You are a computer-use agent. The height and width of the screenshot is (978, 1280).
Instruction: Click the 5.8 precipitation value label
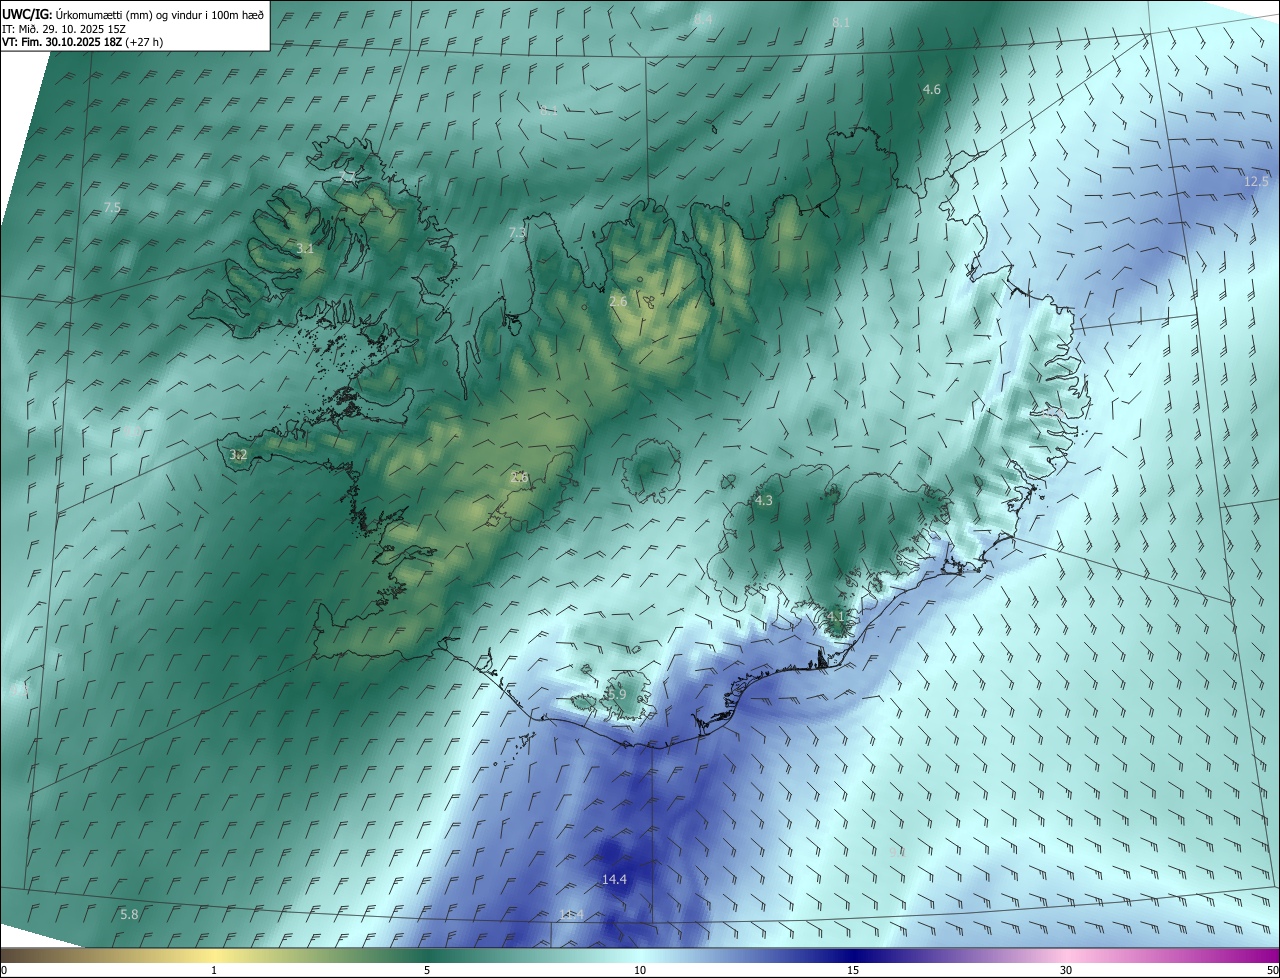point(129,915)
